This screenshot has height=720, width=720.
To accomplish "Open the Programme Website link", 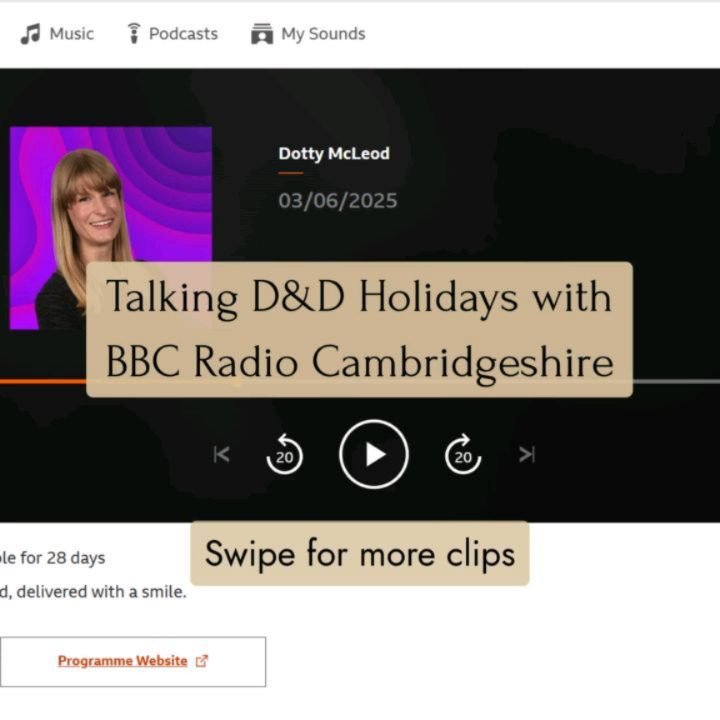I will (x=133, y=662).
